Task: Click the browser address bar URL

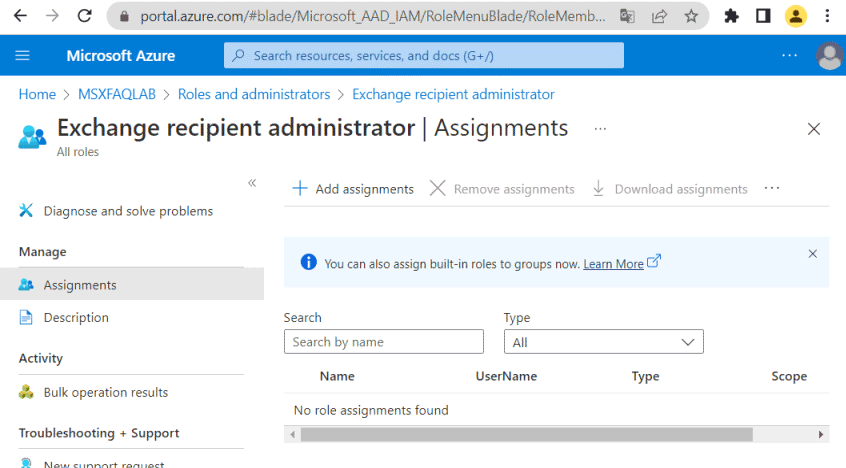Action: [x=372, y=17]
